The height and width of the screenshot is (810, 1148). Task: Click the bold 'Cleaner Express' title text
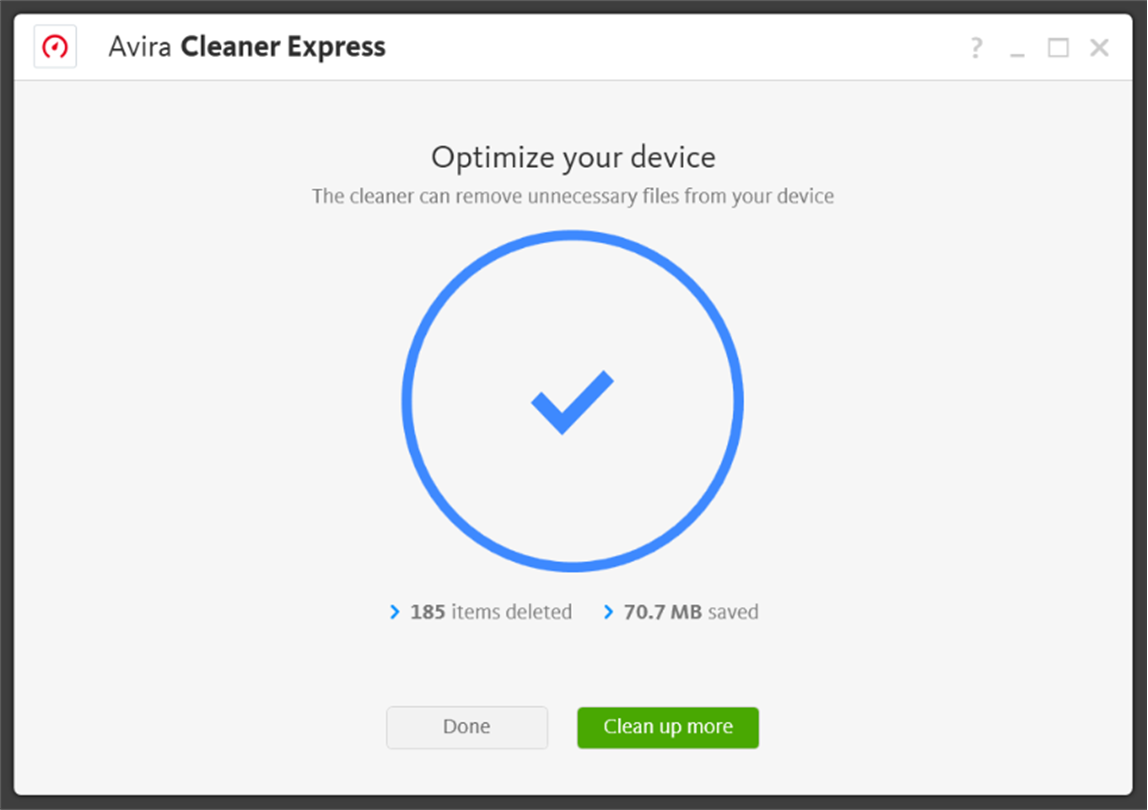(283, 47)
